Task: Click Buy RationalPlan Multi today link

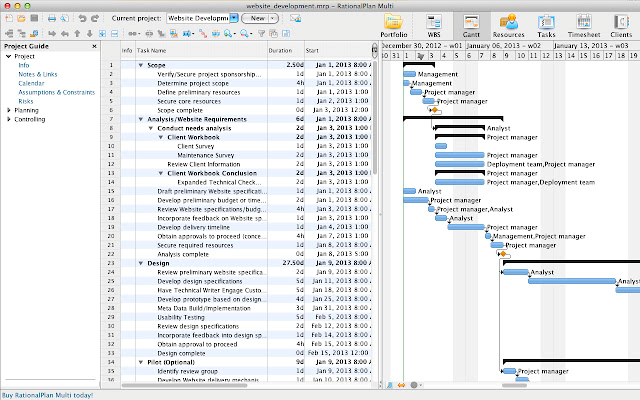Action: coord(47,395)
